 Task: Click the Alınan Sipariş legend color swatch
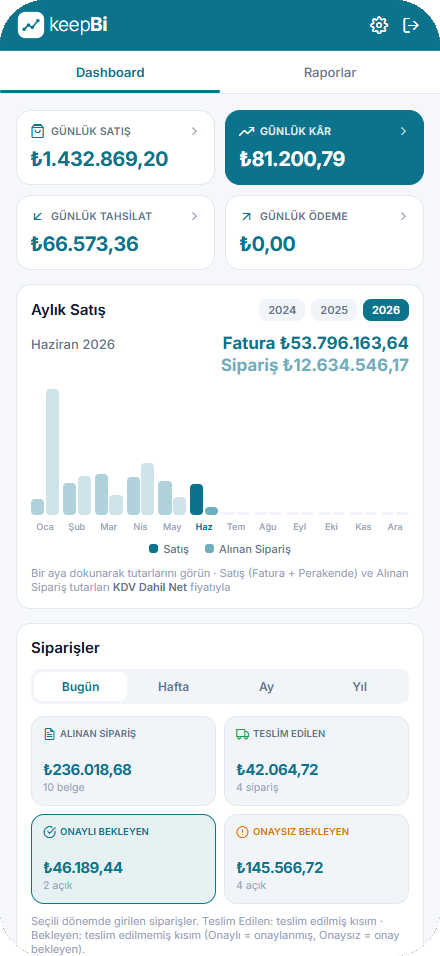click(x=209, y=549)
